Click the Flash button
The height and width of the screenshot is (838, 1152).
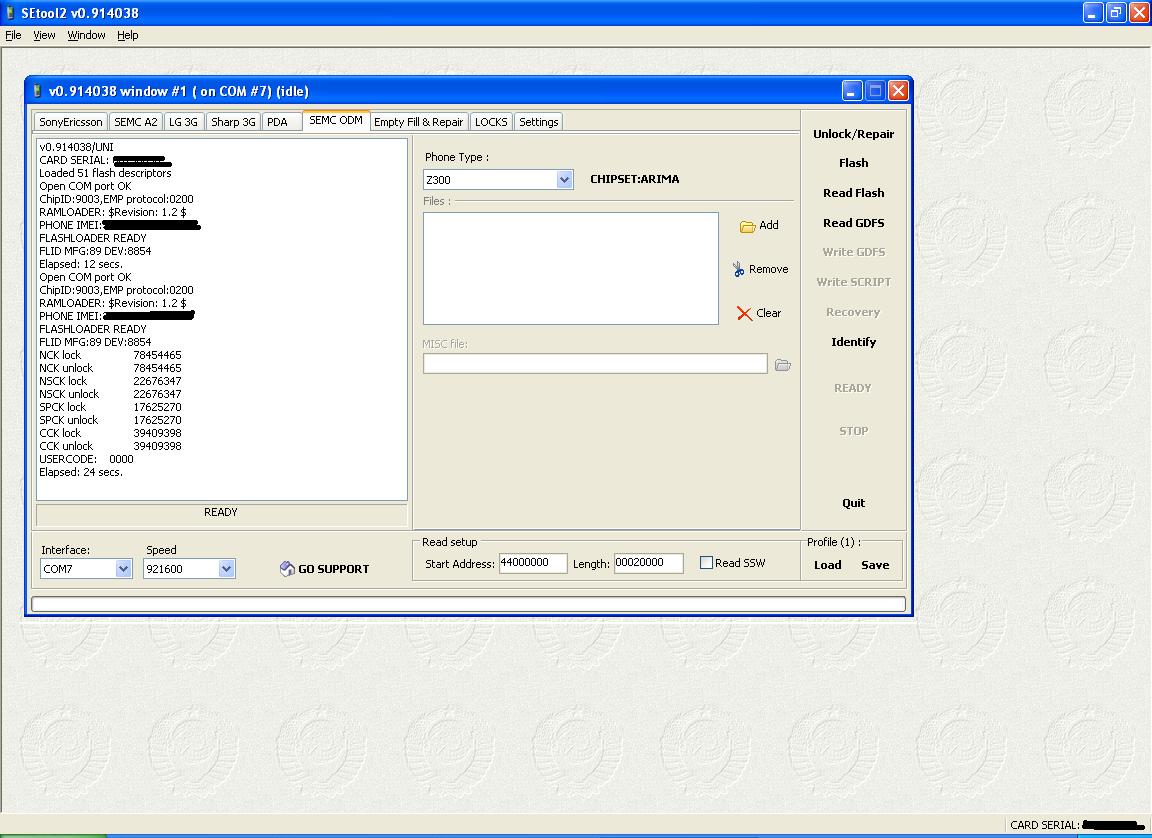[854, 163]
